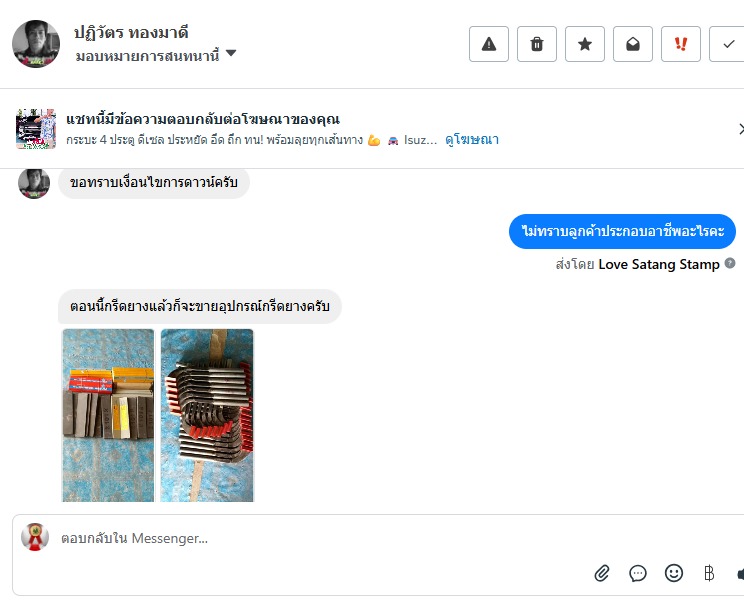Open the second photo of tapping knives
The width and height of the screenshot is (744, 606).
(207, 415)
